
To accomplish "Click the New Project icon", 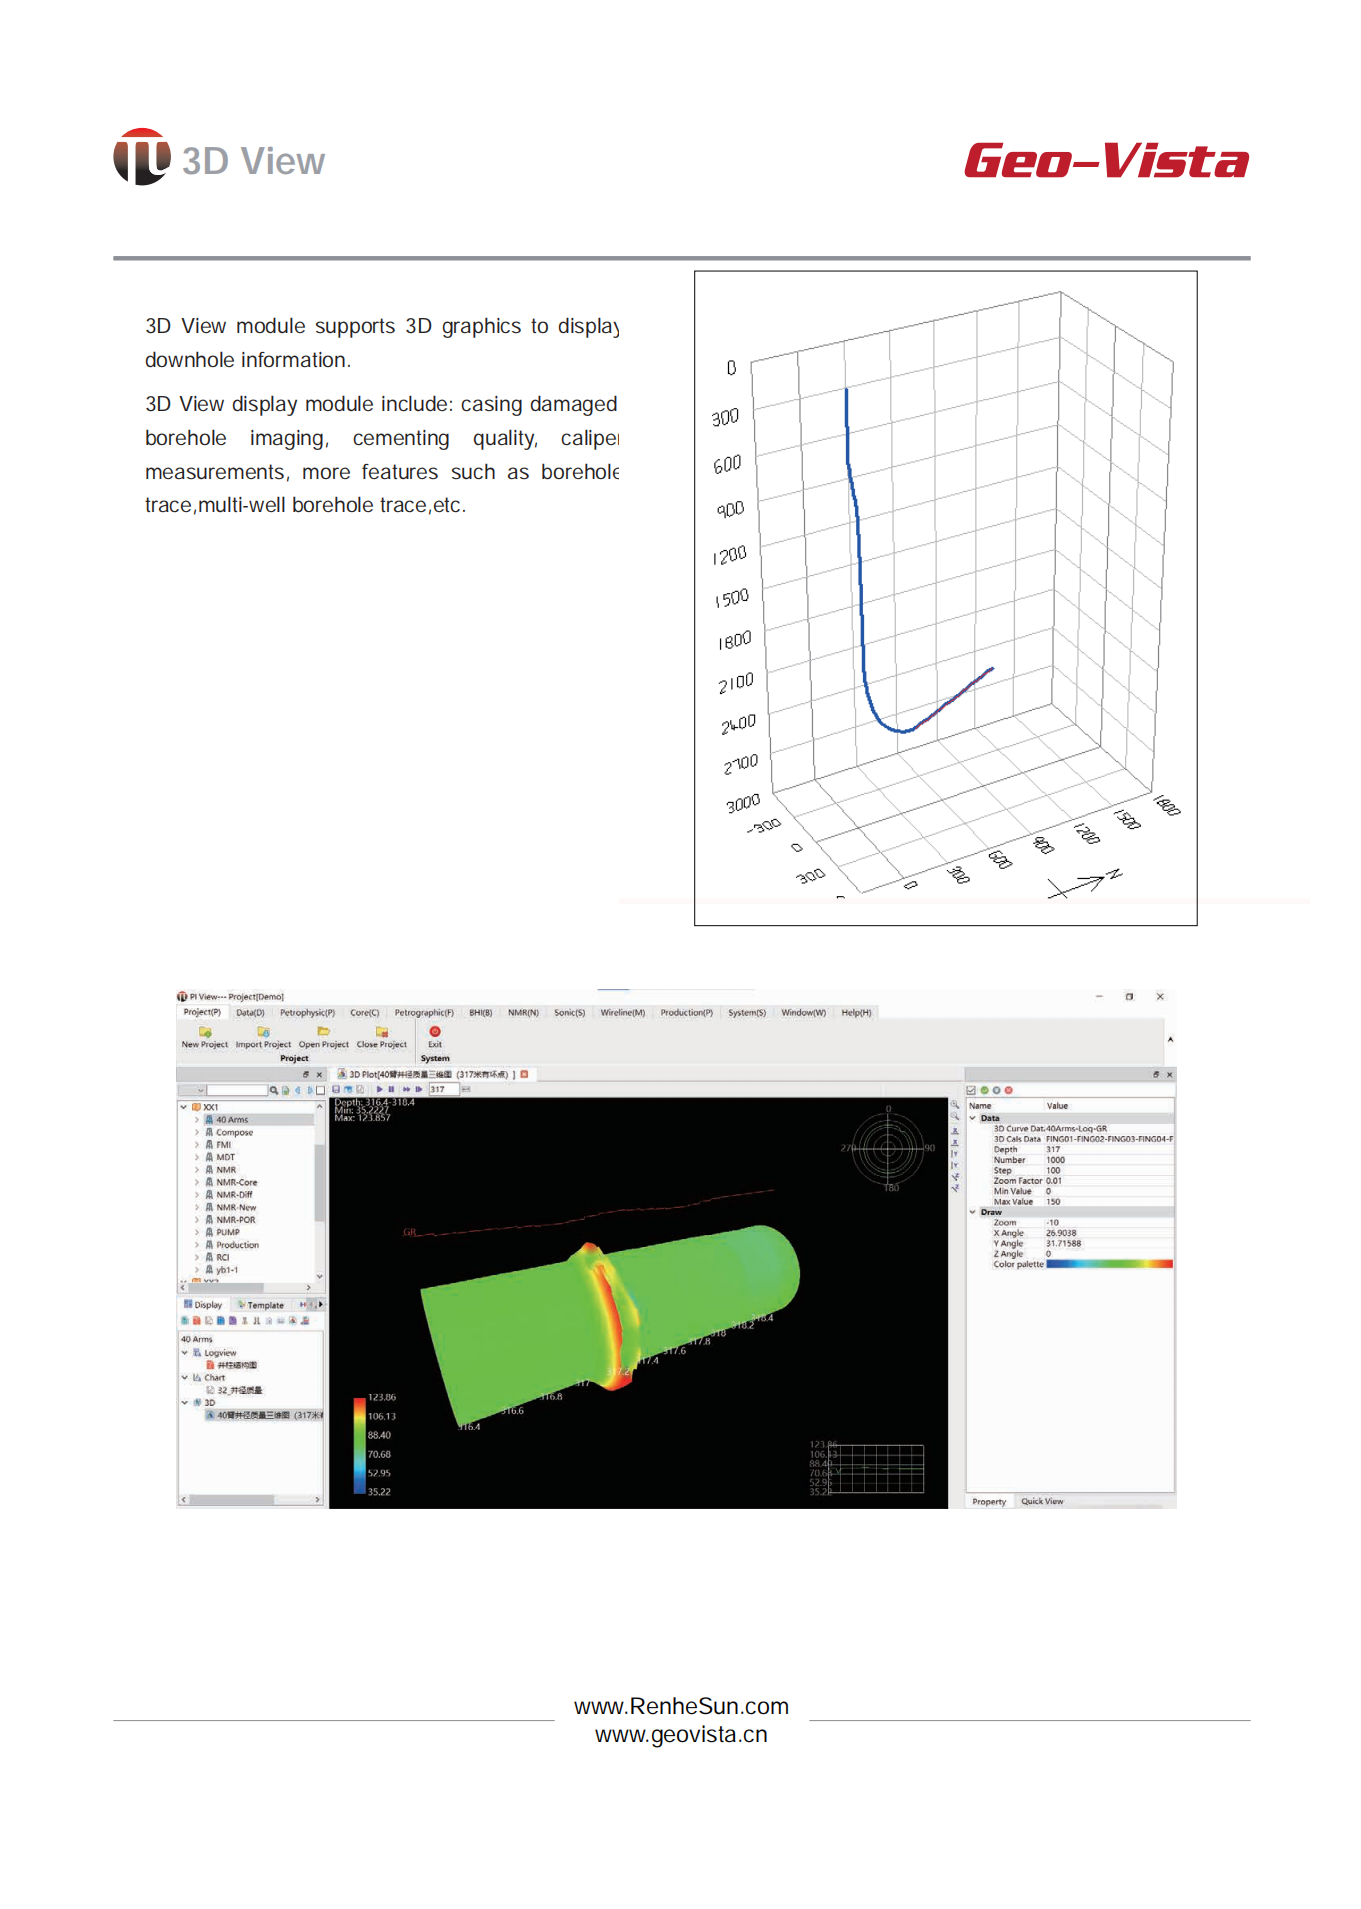I will (205, 1032).
